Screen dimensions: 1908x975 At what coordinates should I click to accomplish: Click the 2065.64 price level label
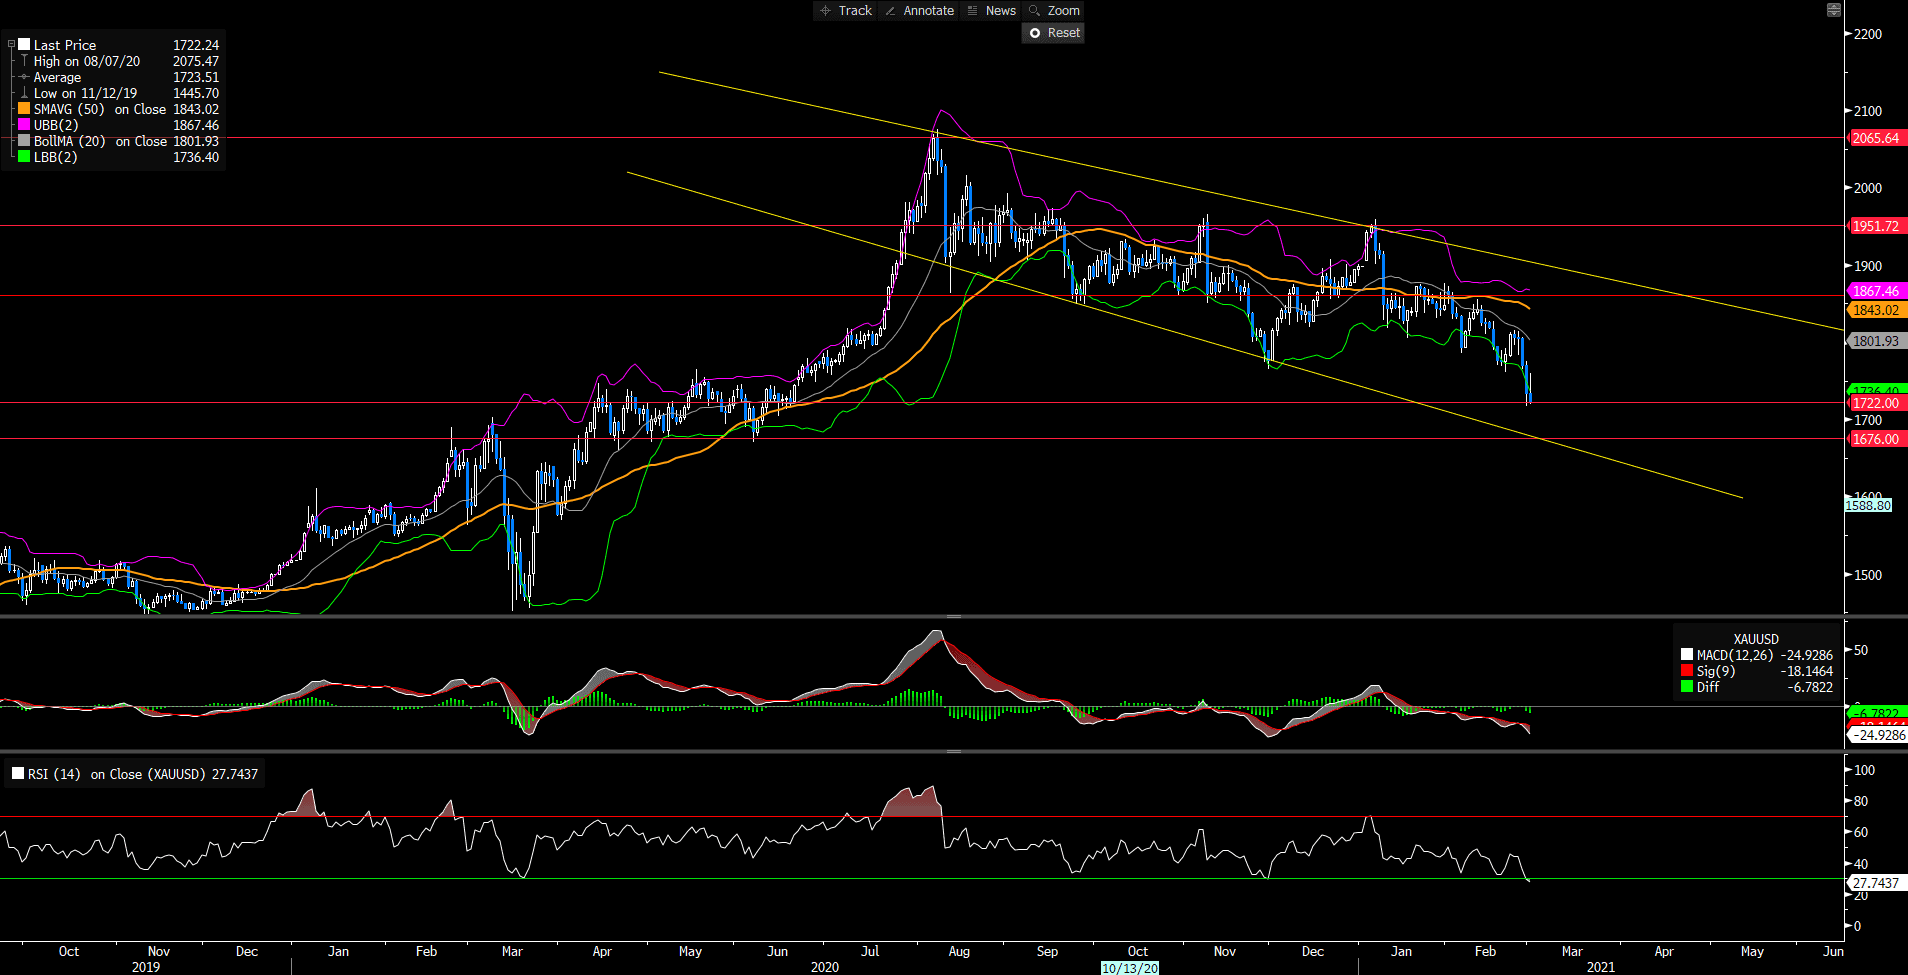coord(1878,138)
